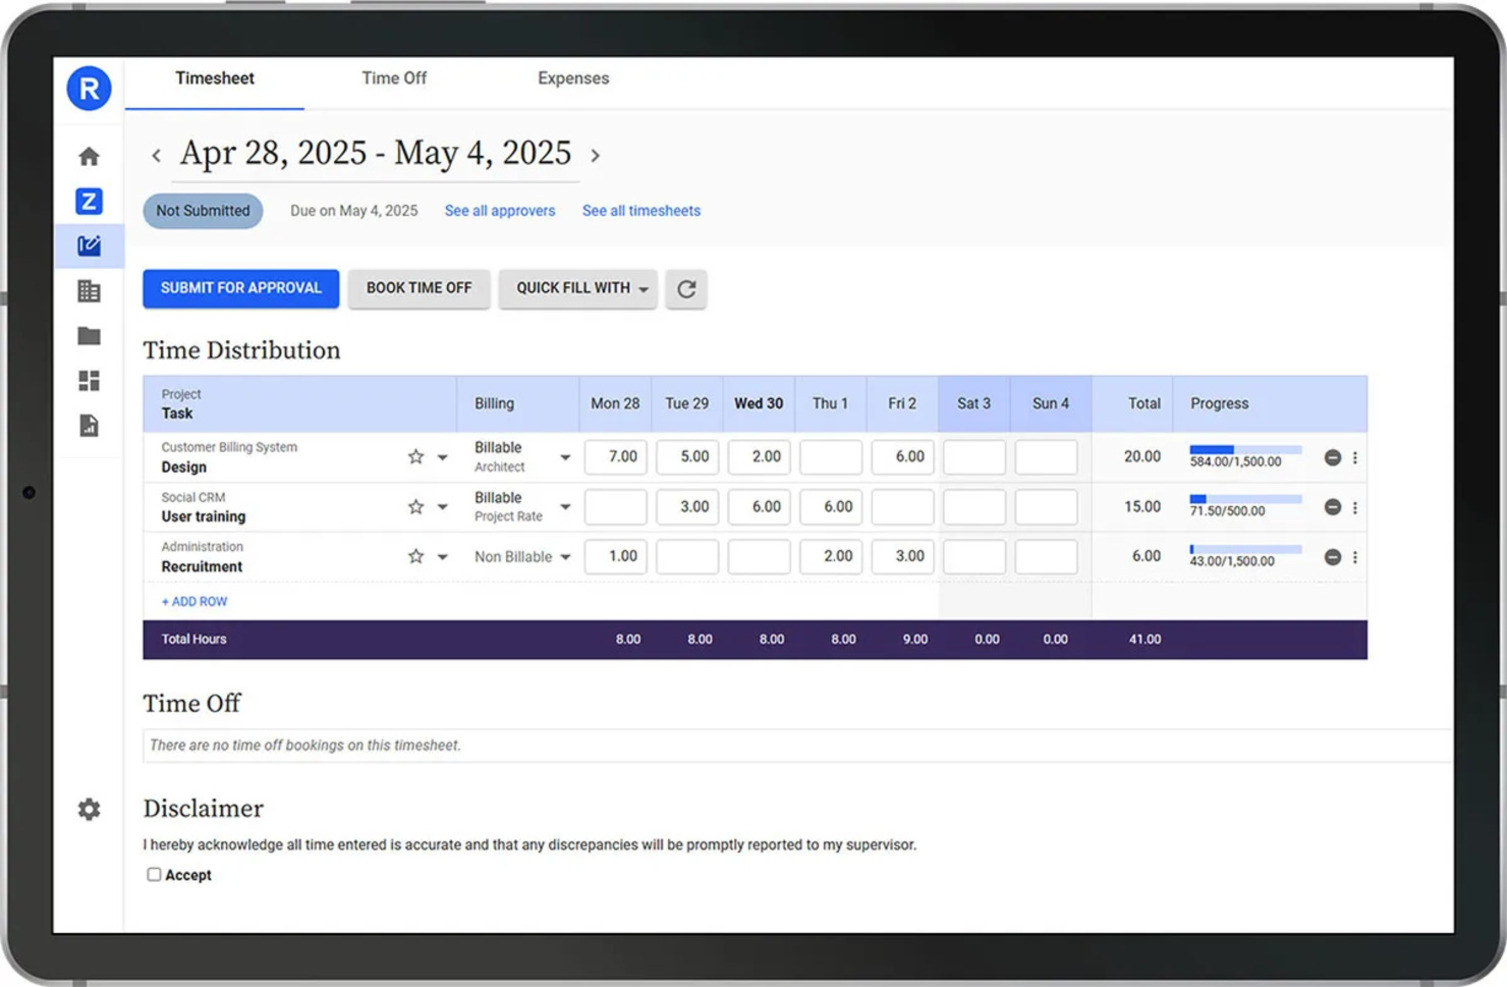Open the Quick Fill With dropdown
Viewport: 1507px width, 987px height.
[578, 288]
